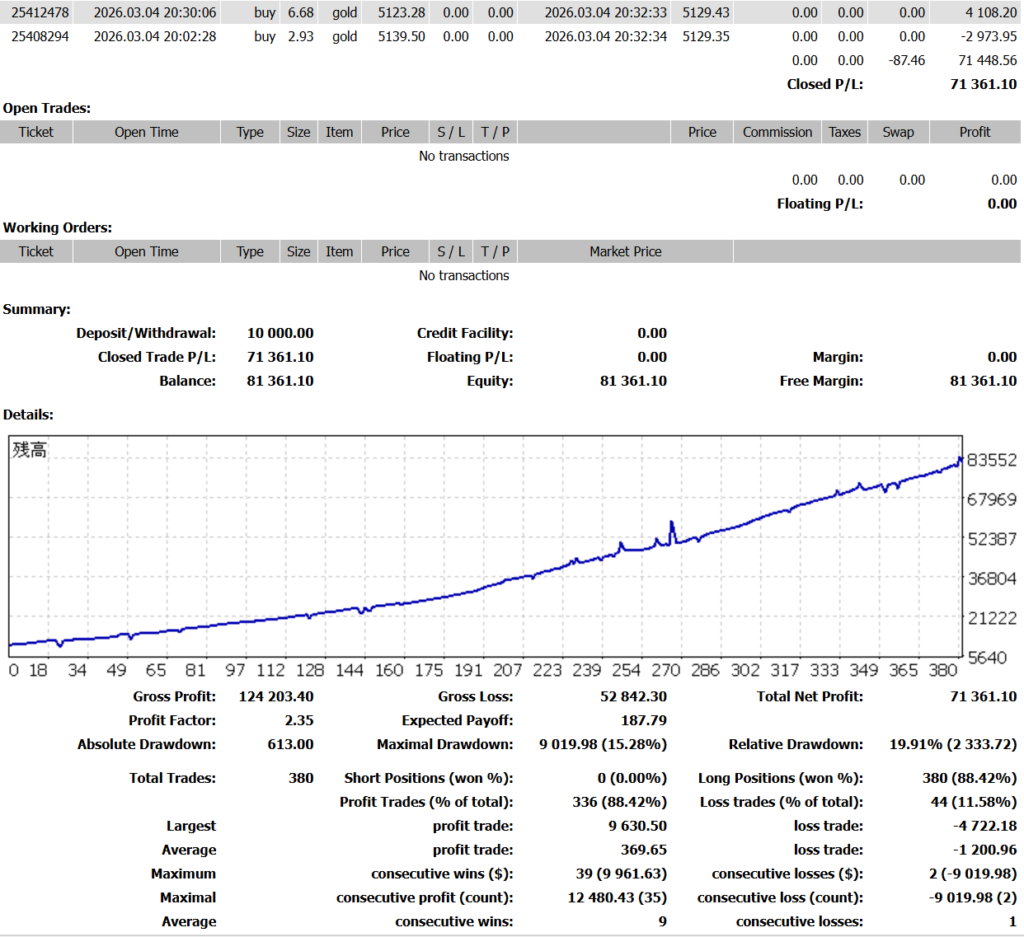Click the Commission column header

(777, 131)
